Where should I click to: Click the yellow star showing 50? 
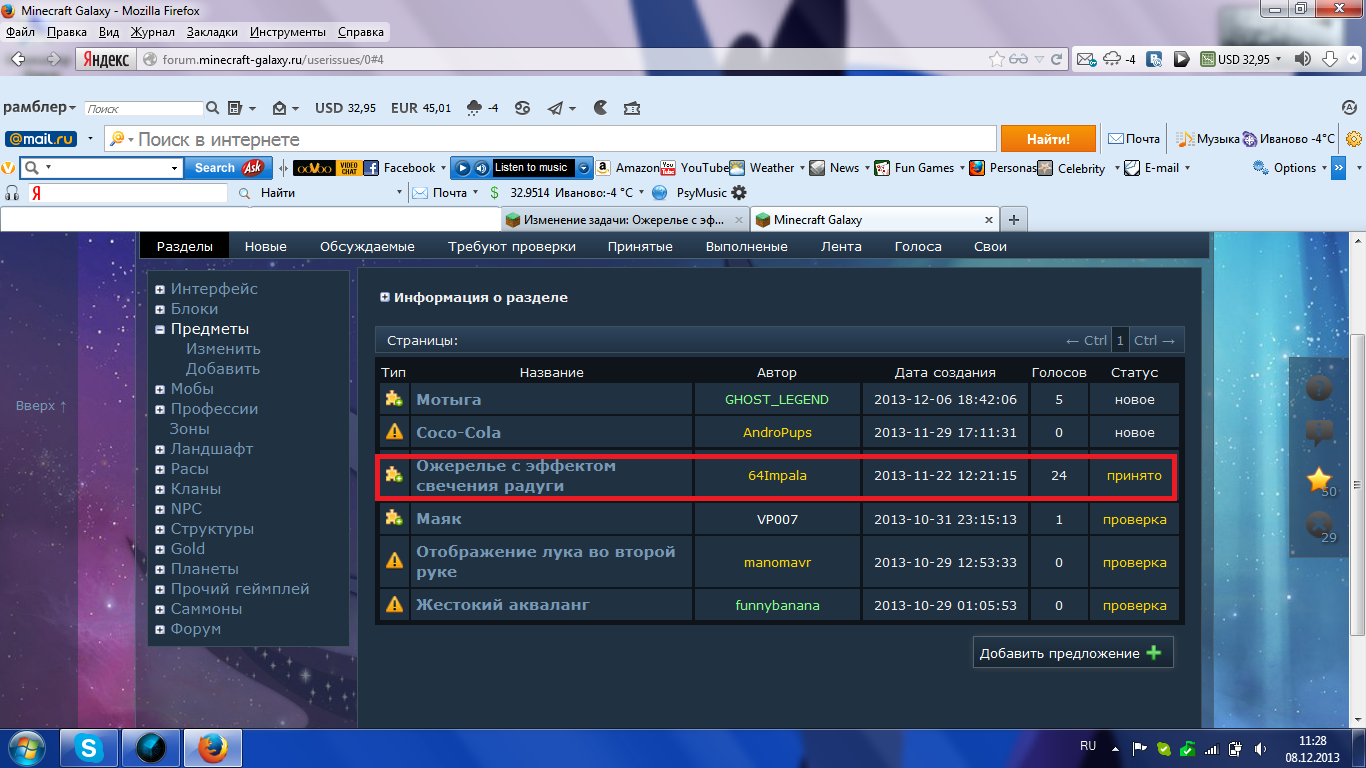point(1320,480)
